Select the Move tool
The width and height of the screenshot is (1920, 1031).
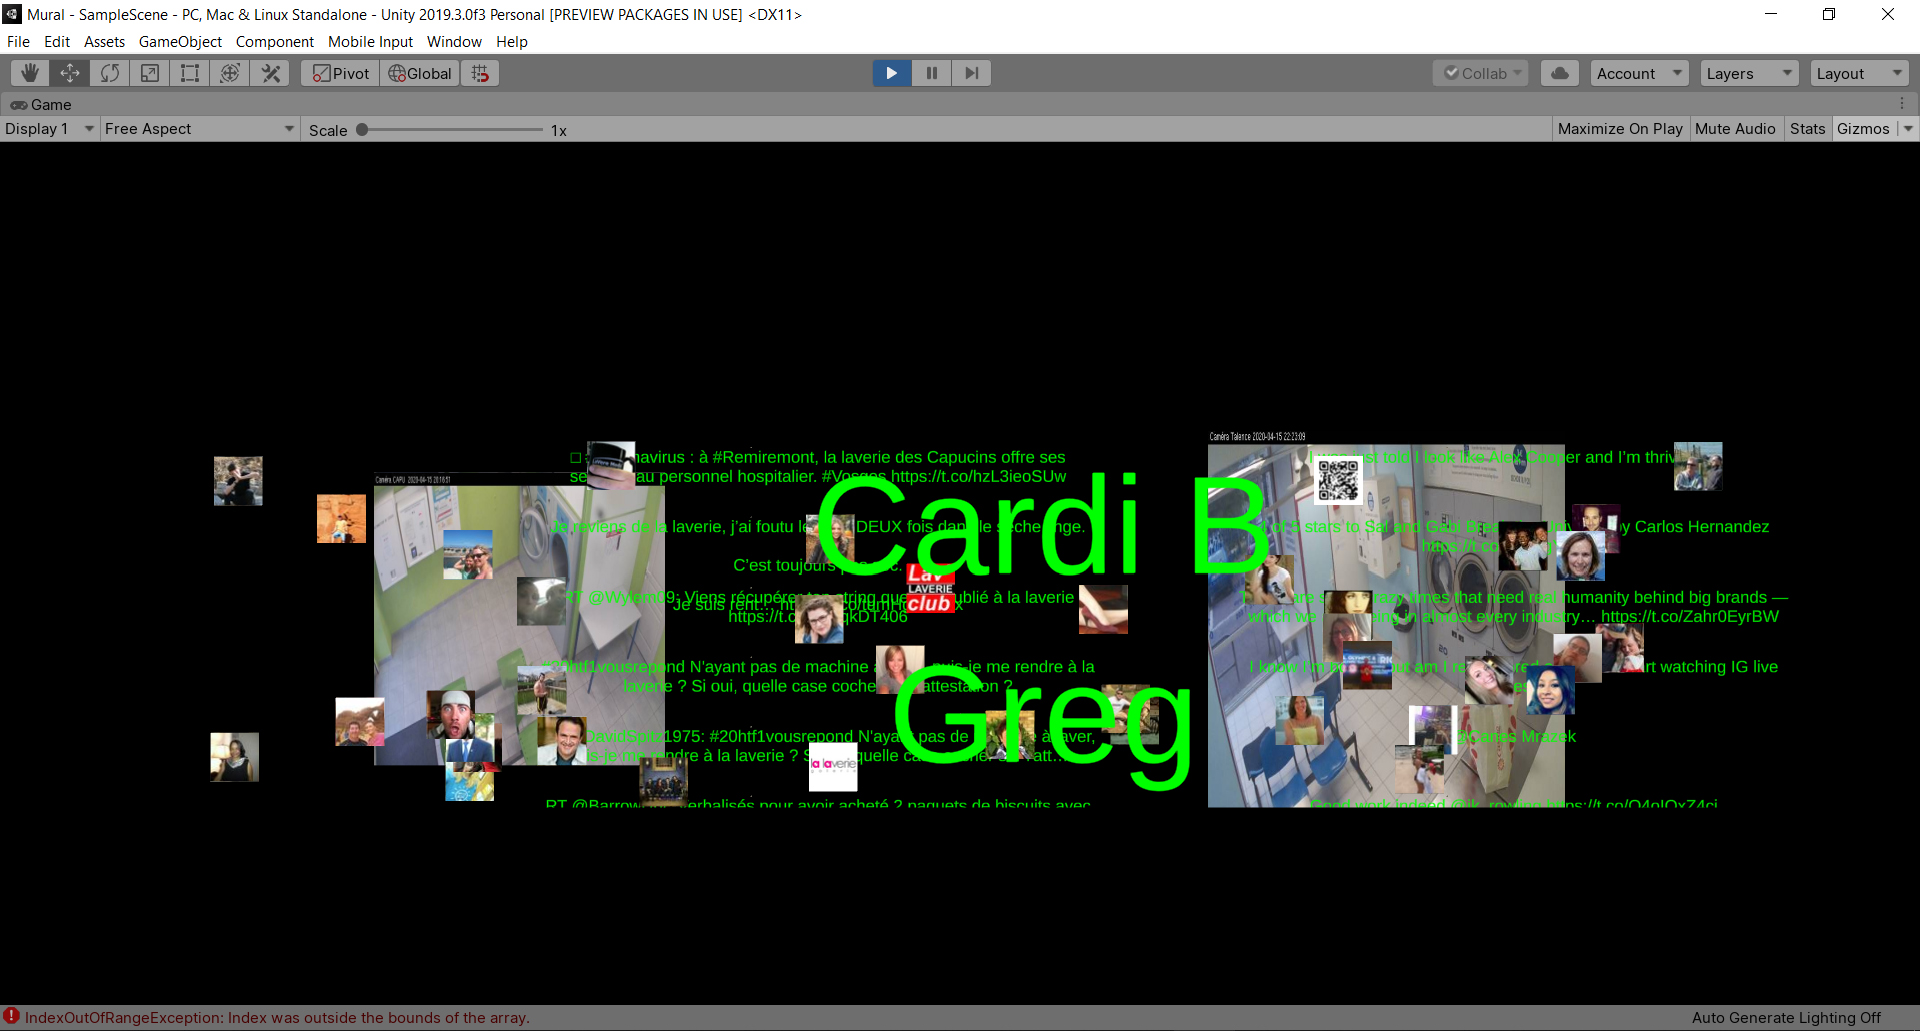pyautogui.click(x=70, y=73)
